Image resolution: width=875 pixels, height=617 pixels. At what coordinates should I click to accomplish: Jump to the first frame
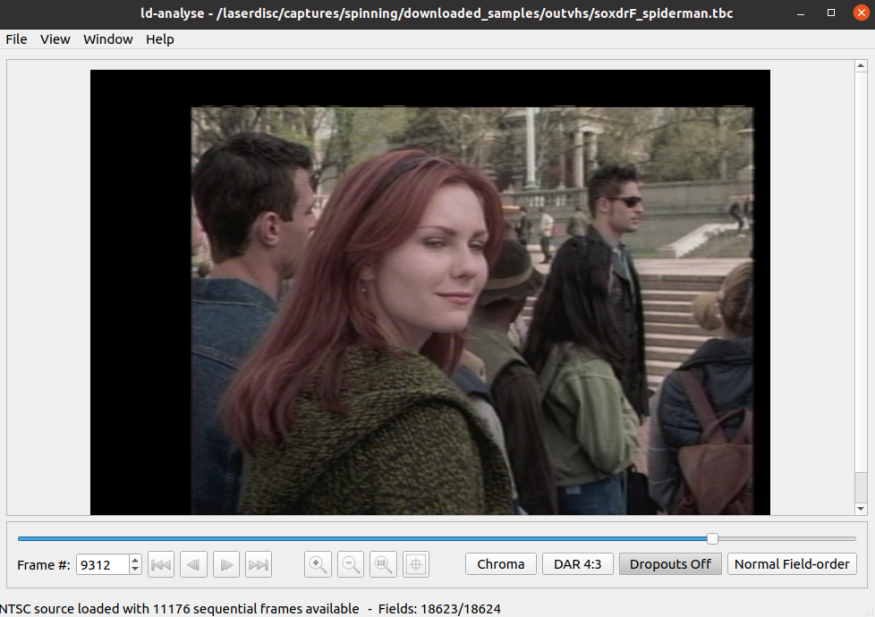[161, 565]
